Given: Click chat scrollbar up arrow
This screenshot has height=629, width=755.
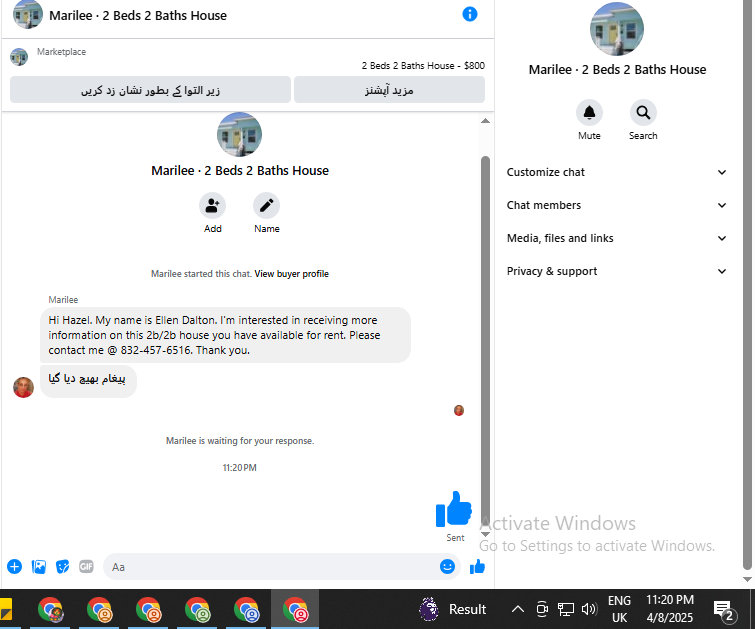Looking at the screenshot, I should coord(485,121).
